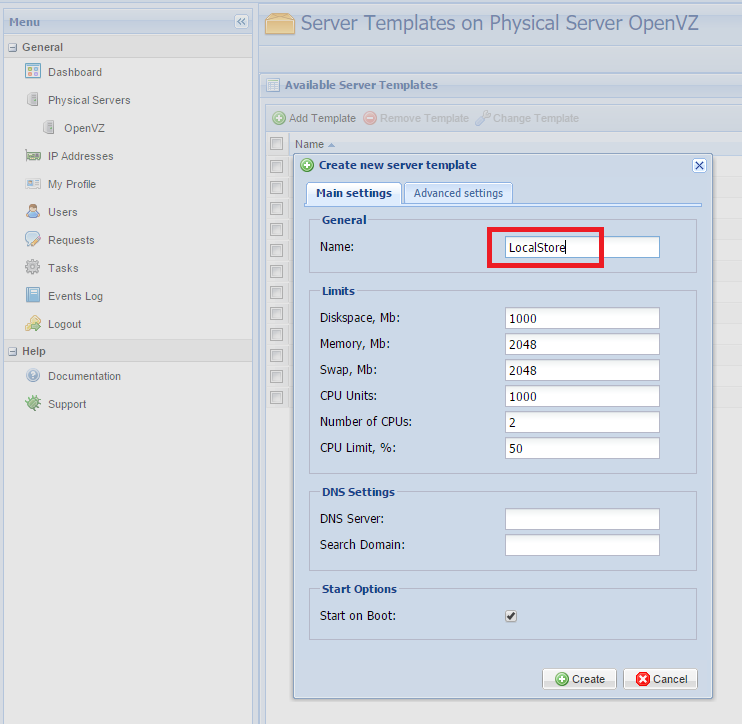742x724 pixels.
Task: Click the Memory, Mb field
Action: pos(582,344)
